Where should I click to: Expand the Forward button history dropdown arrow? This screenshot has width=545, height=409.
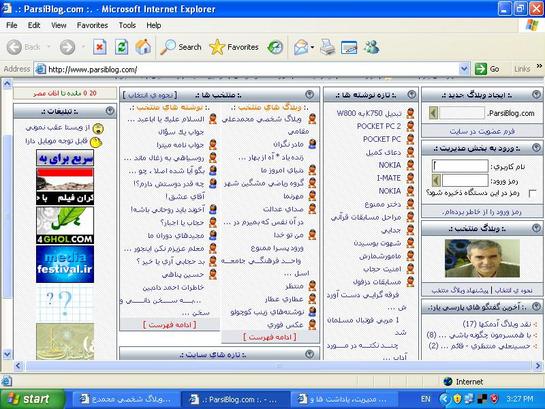point(83,47)
